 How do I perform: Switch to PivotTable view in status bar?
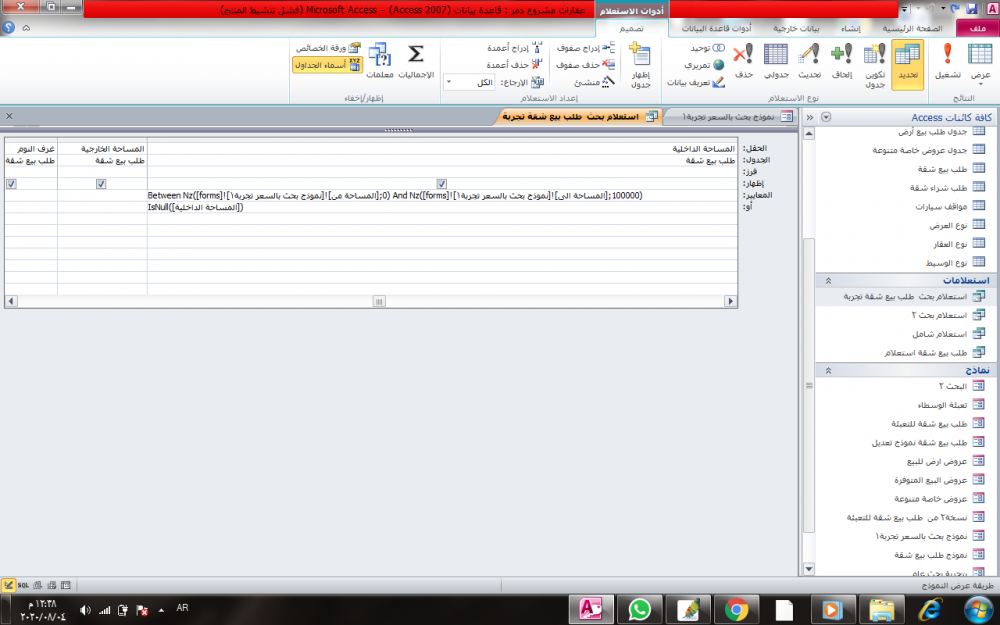[52, 585]
